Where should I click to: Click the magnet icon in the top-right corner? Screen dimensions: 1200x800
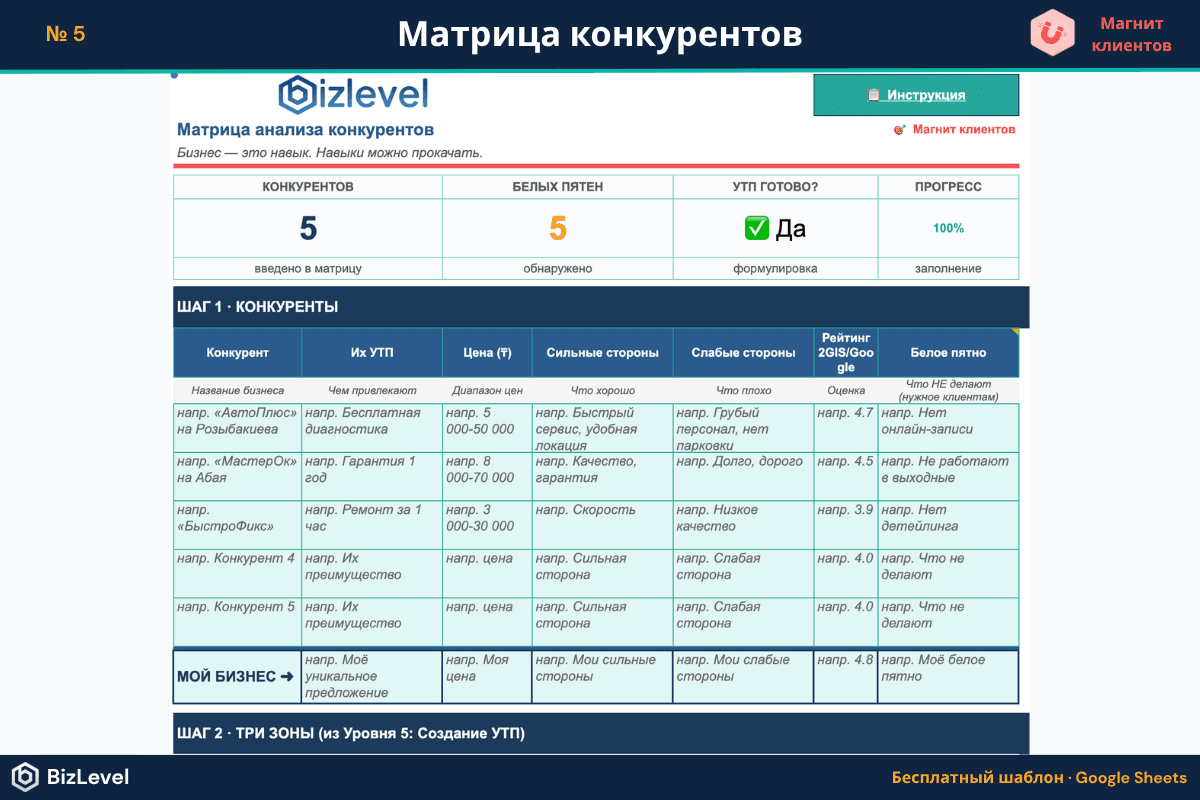click(x=1051, y=32)
